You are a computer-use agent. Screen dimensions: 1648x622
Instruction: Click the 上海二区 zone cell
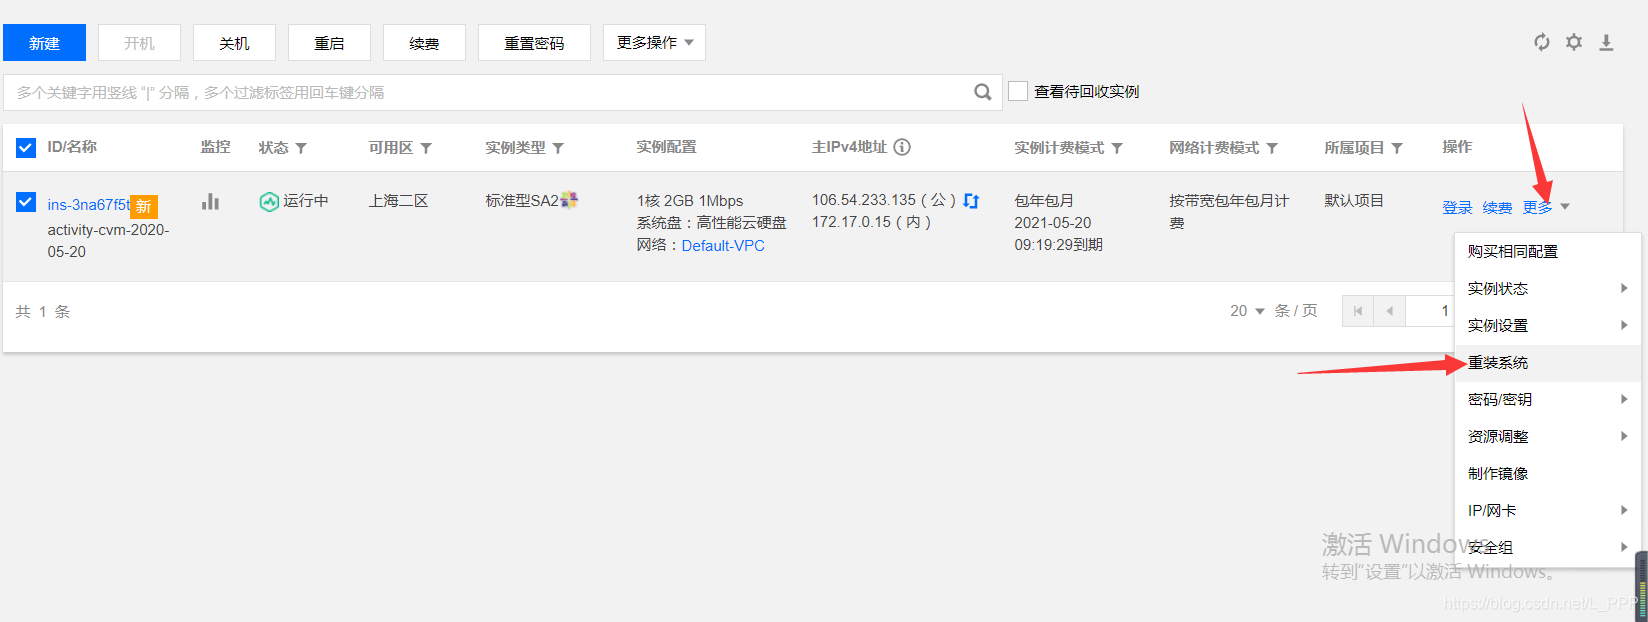[x=398, y=201]
